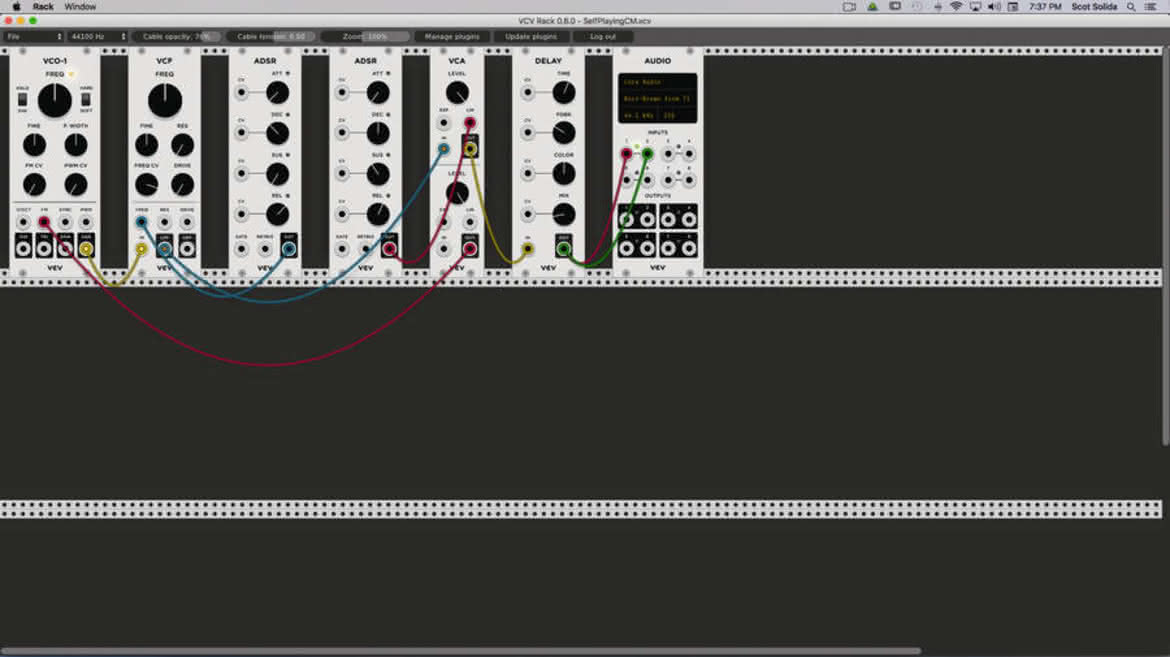
Task: Click the VCO-1 SYNC input jack
Action: tap(65, 222)
